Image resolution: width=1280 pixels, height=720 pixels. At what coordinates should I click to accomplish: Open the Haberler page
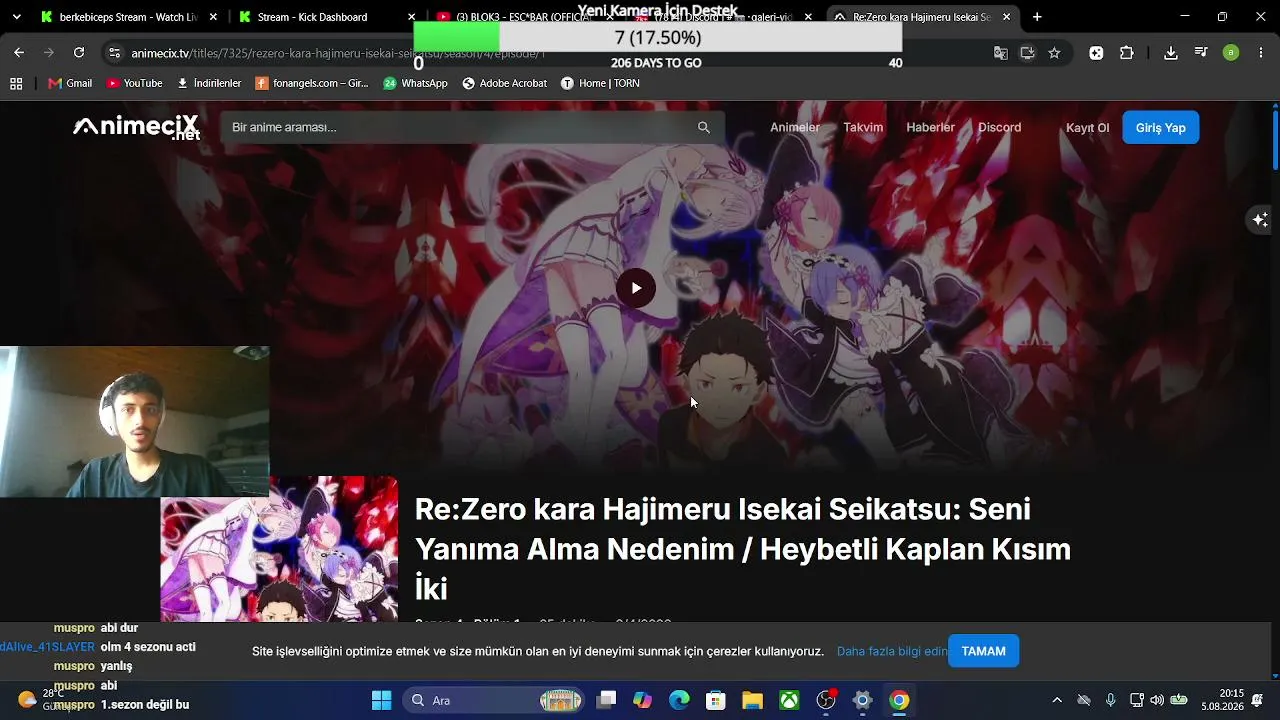coord(930,127)
